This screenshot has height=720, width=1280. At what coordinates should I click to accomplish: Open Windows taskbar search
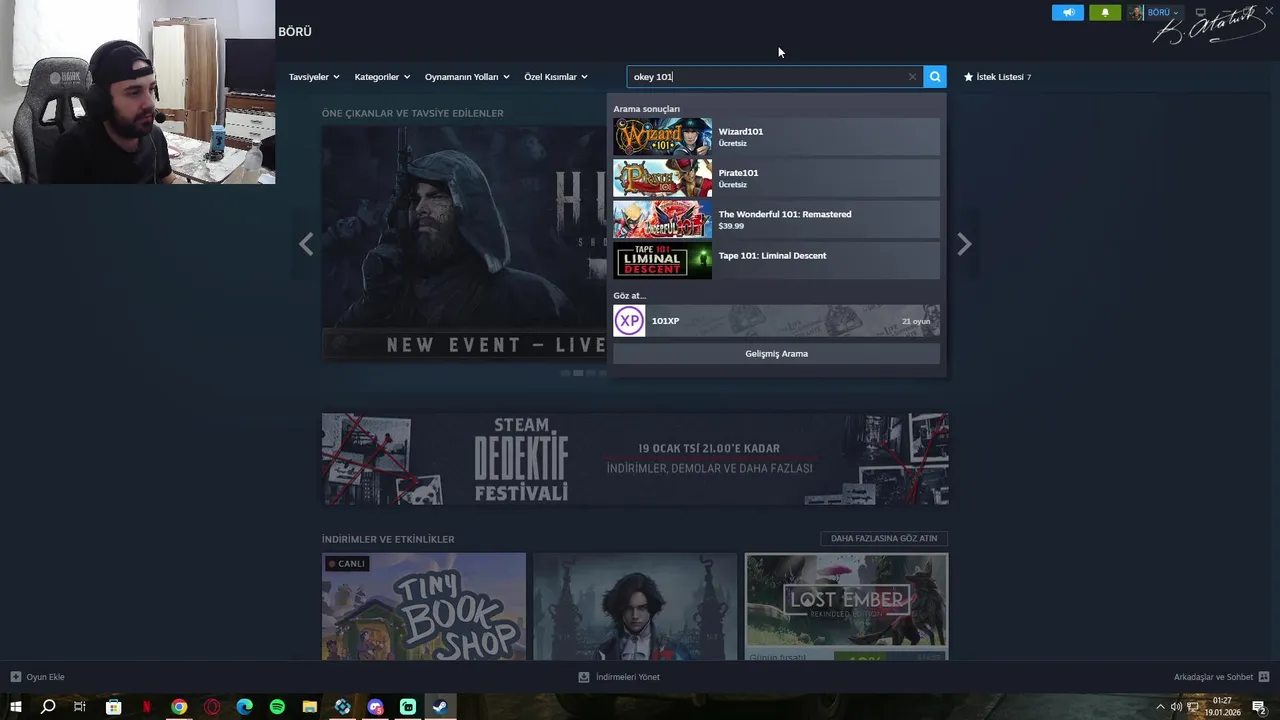(48, 707)
